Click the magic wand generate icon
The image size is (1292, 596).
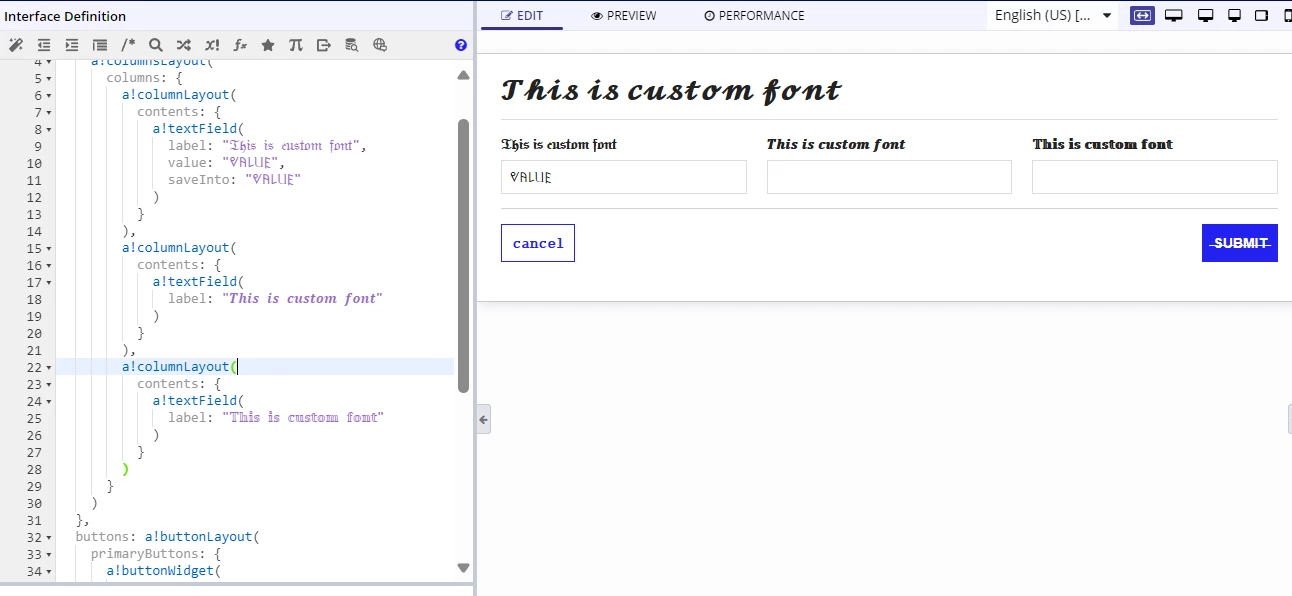[15, 45]
